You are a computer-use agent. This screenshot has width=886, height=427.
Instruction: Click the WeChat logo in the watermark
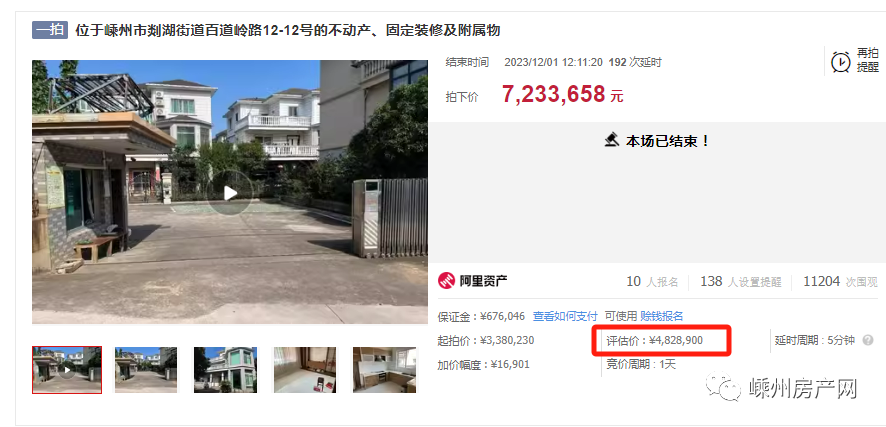(723, 387)
